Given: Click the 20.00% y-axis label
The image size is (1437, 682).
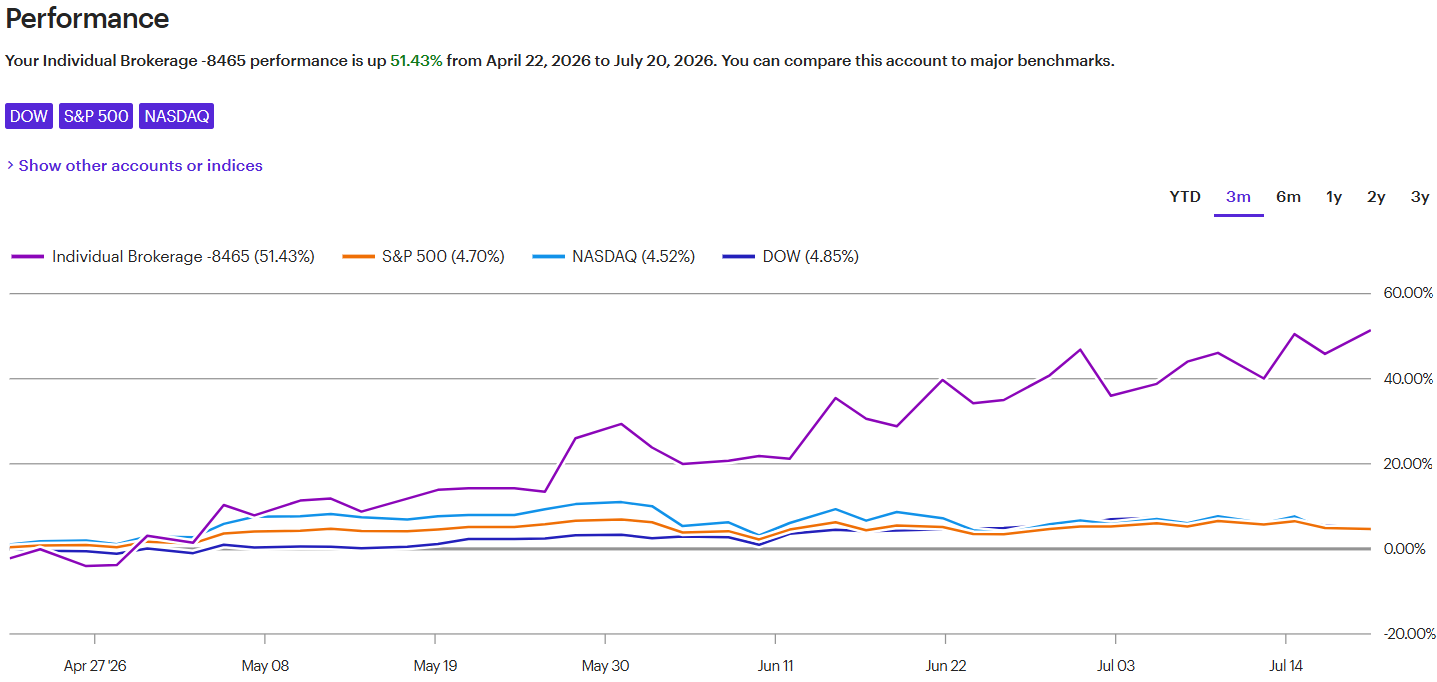Looking at the screenshot, I should 1406,464.
